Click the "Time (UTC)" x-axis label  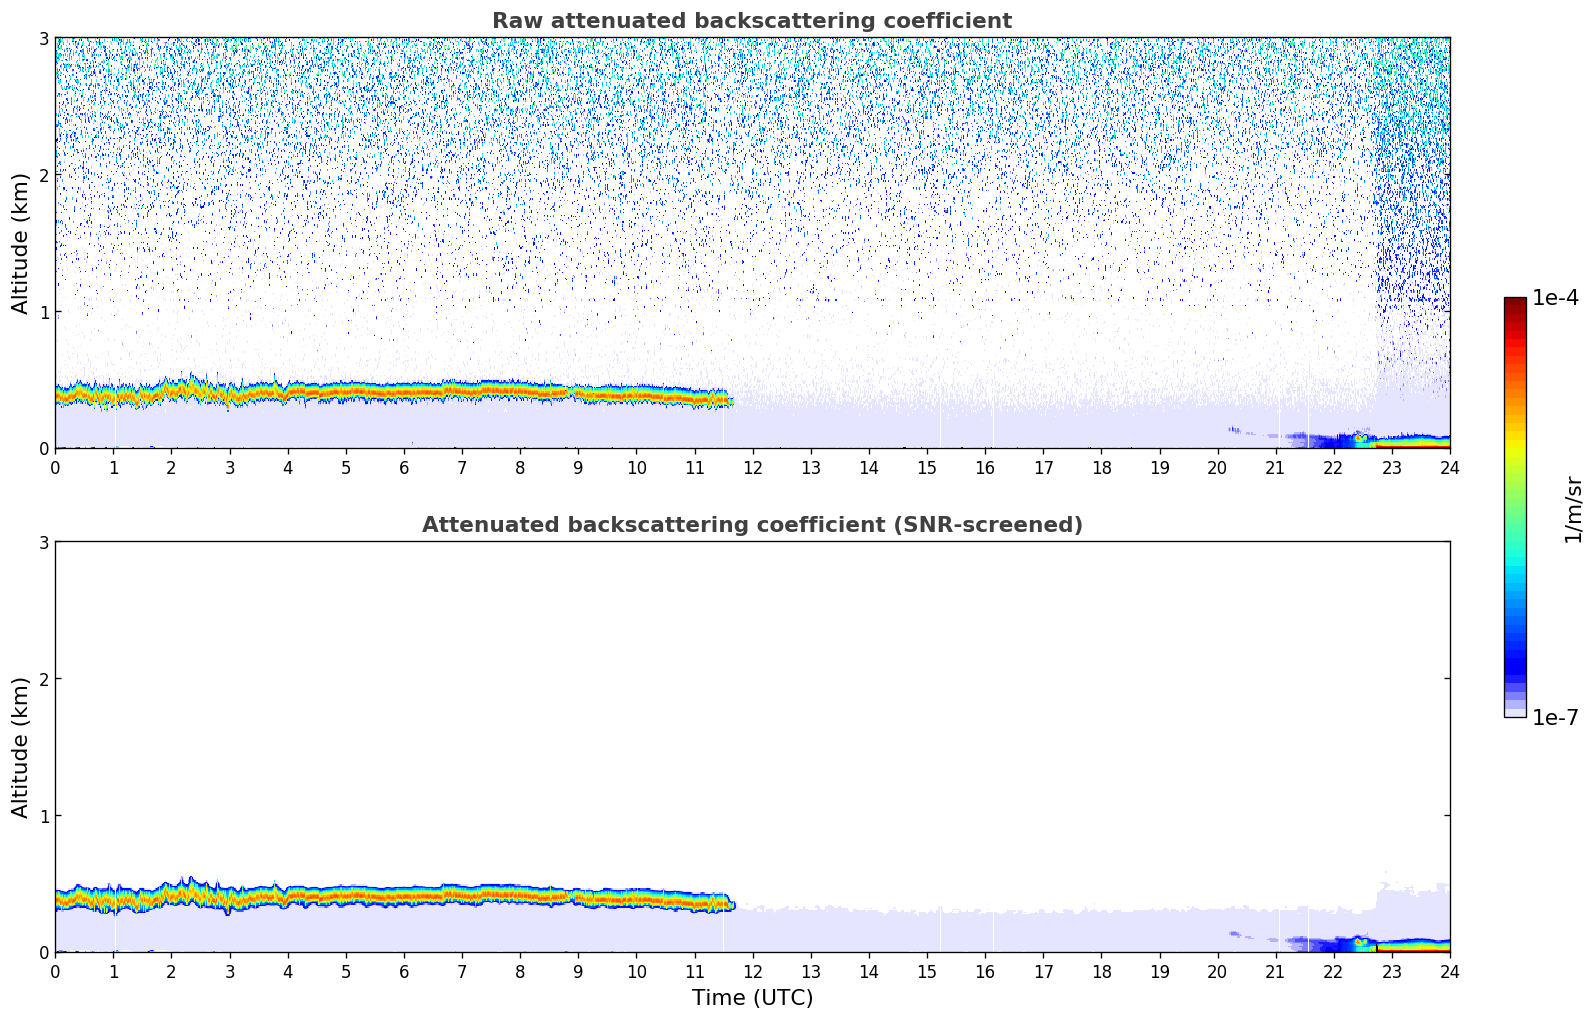(752, 998)
